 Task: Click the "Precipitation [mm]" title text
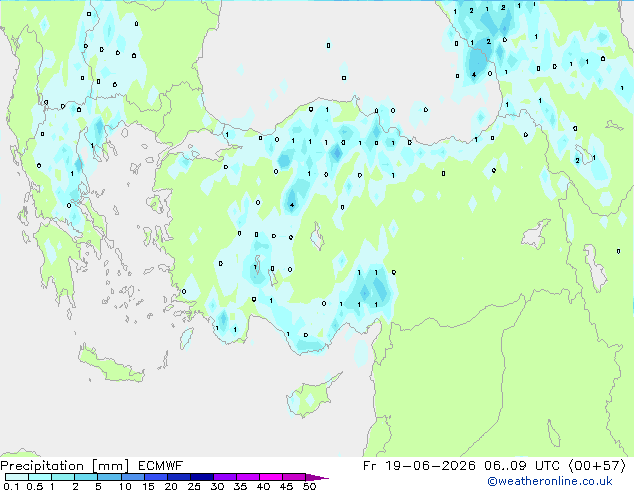64,466
